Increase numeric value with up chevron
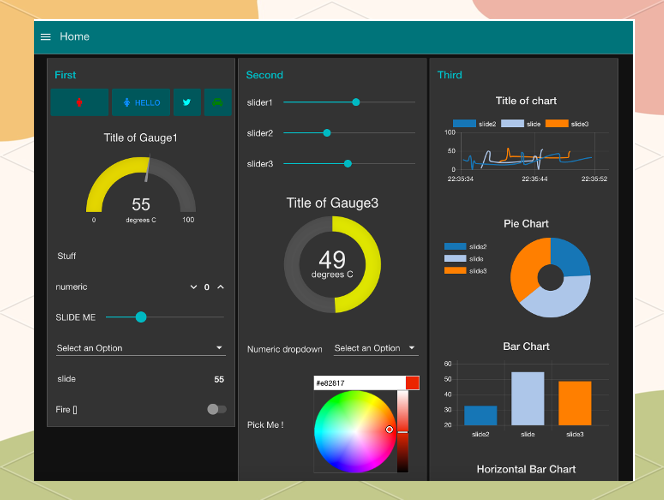This screenshot has width=664, height=500. point(220,287)
